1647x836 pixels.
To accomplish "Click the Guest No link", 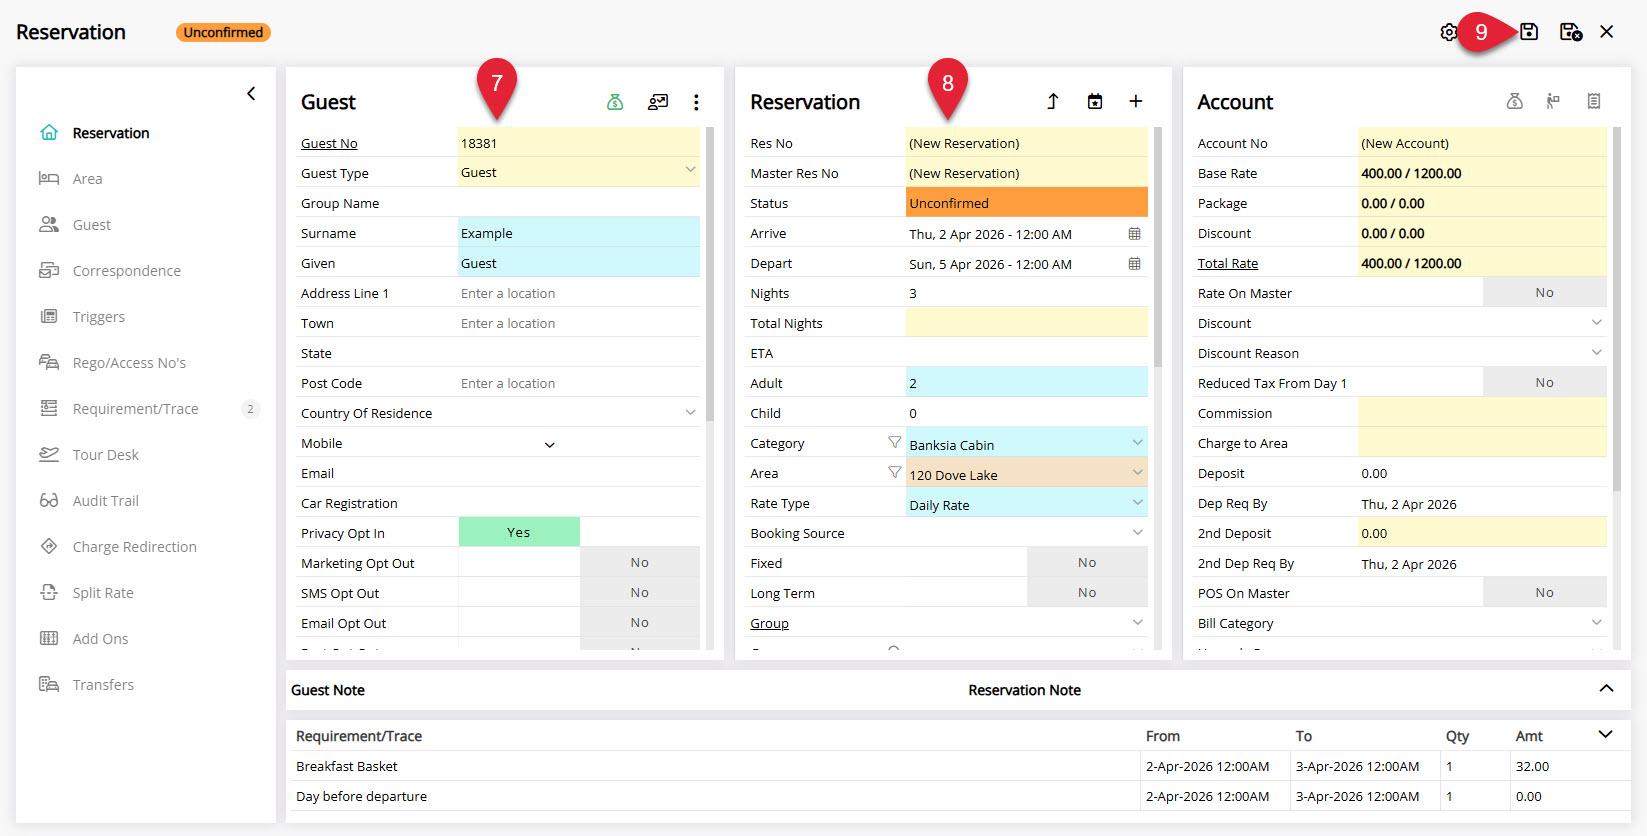I will click(329, 144).
